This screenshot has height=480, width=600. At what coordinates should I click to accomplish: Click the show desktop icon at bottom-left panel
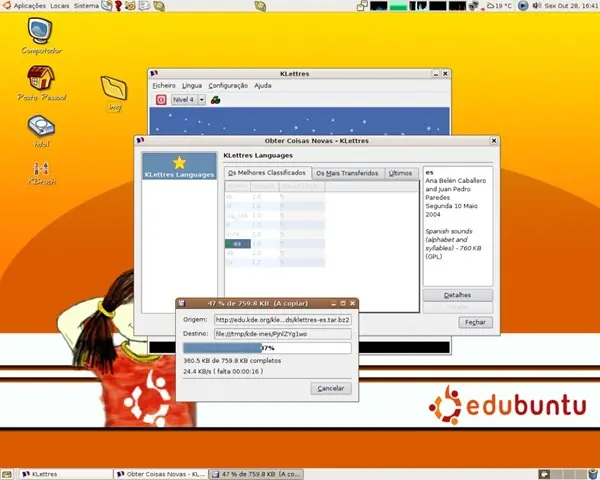click(7, 475)
